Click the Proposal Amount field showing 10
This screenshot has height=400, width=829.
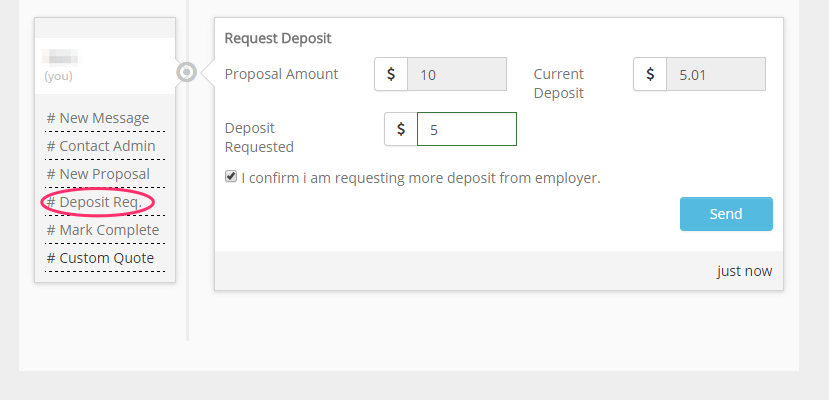click(456, 75)
